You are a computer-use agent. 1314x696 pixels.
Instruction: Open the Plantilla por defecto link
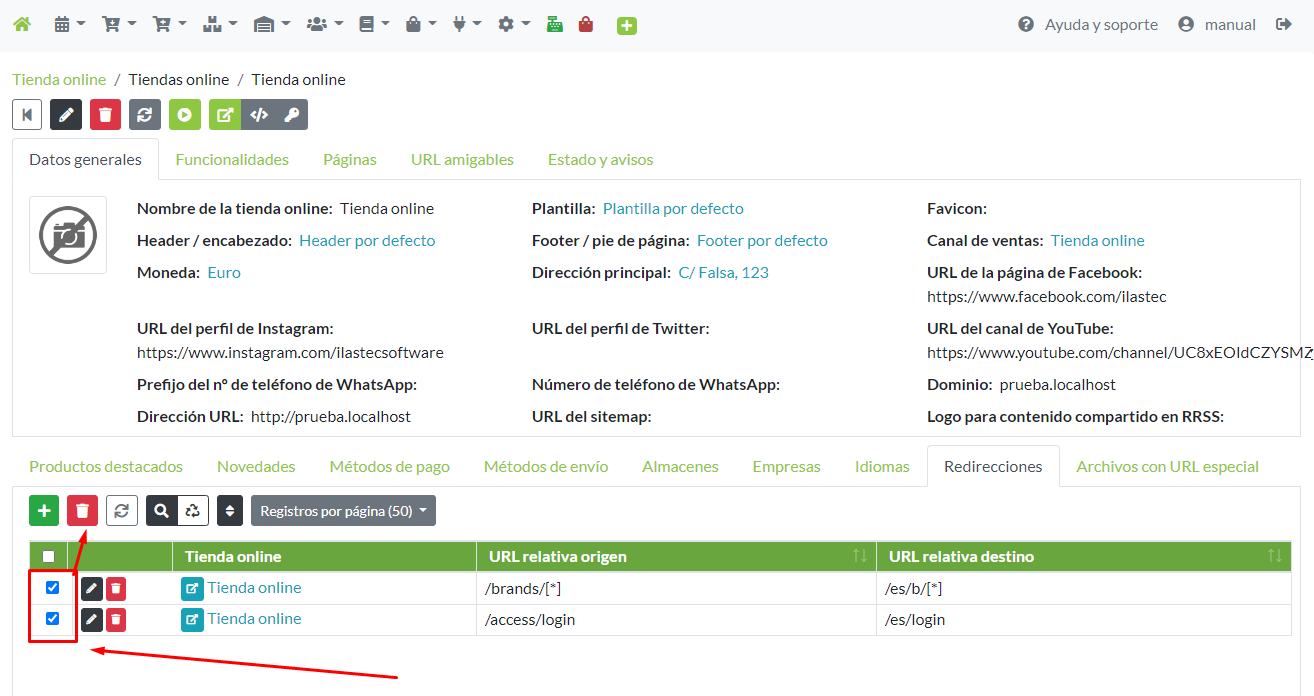coord(673,209)
